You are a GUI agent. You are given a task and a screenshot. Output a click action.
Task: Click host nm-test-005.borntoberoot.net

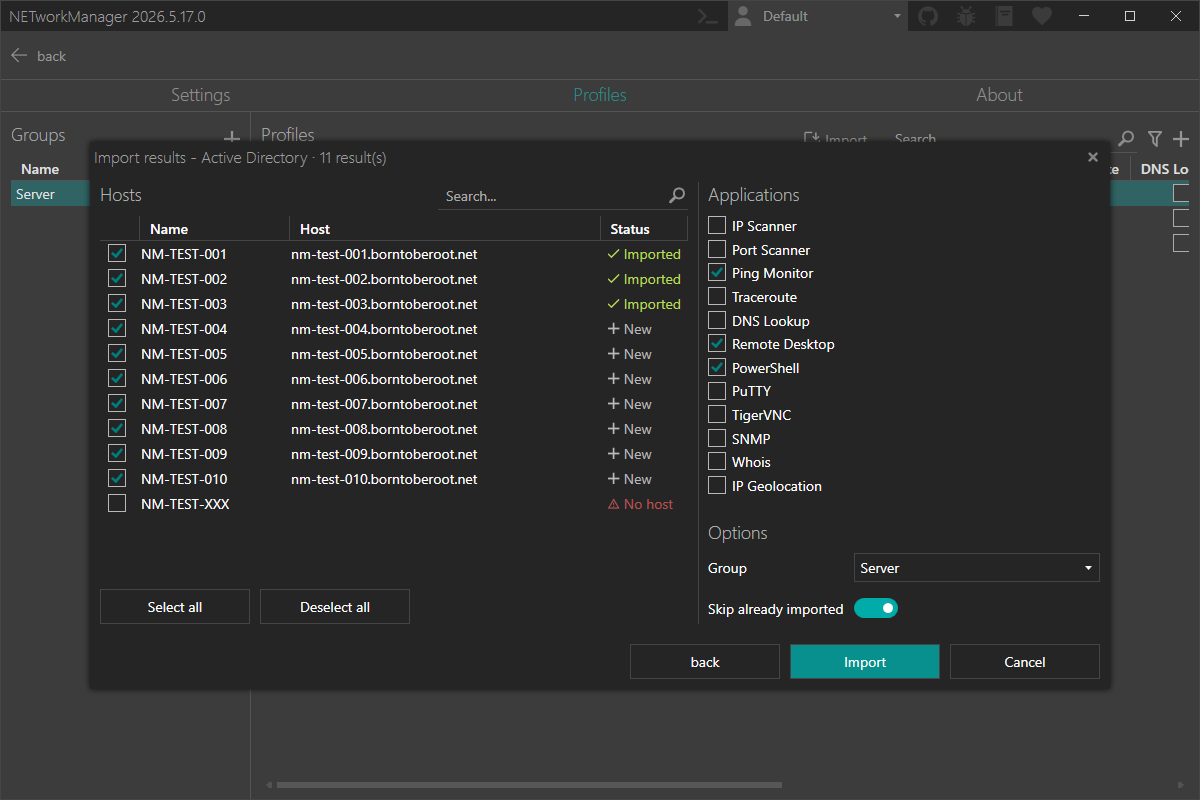pos(384,354)
